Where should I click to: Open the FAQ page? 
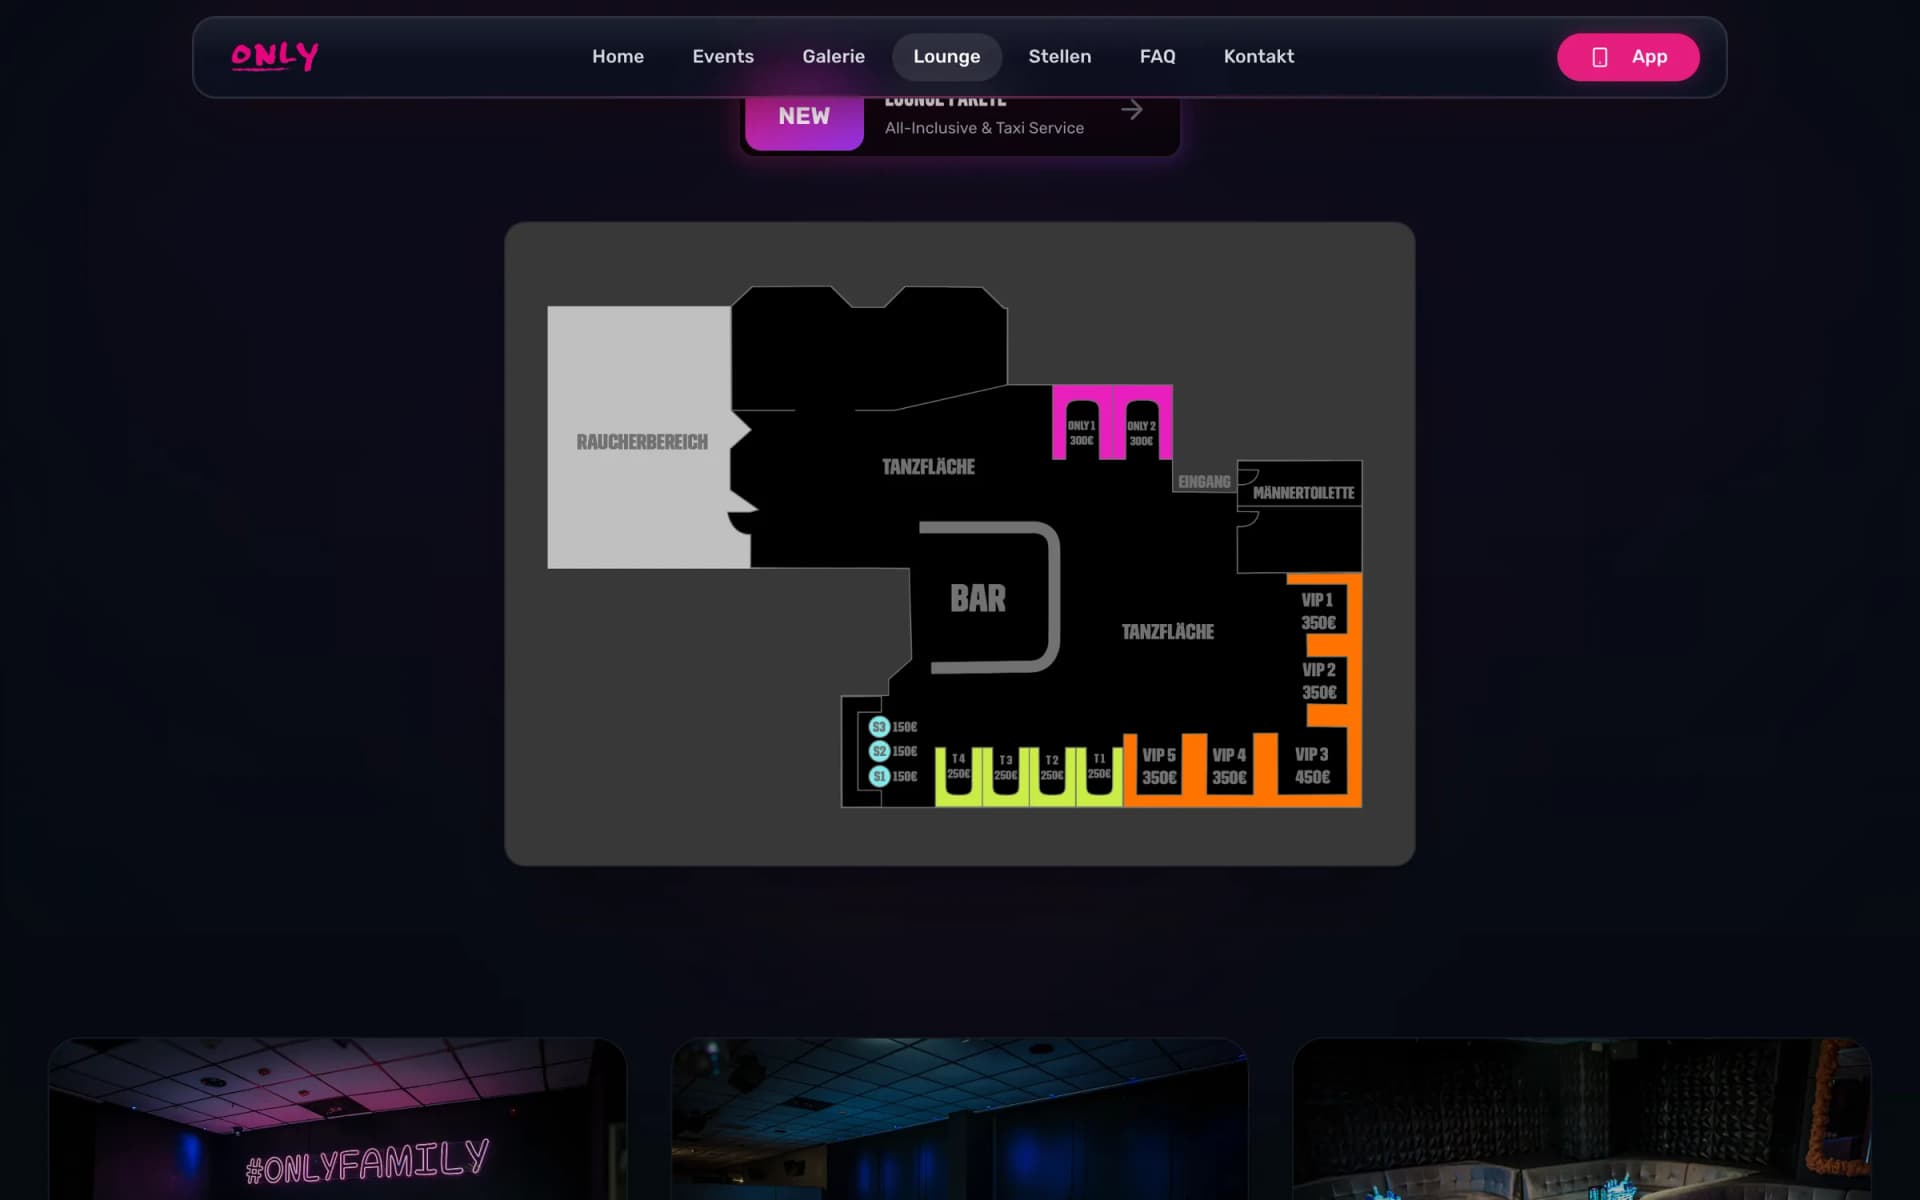click(1158, 57)
